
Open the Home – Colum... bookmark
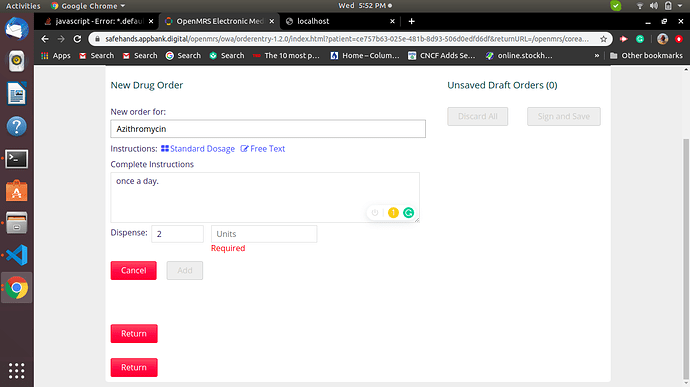click(365, 55)
